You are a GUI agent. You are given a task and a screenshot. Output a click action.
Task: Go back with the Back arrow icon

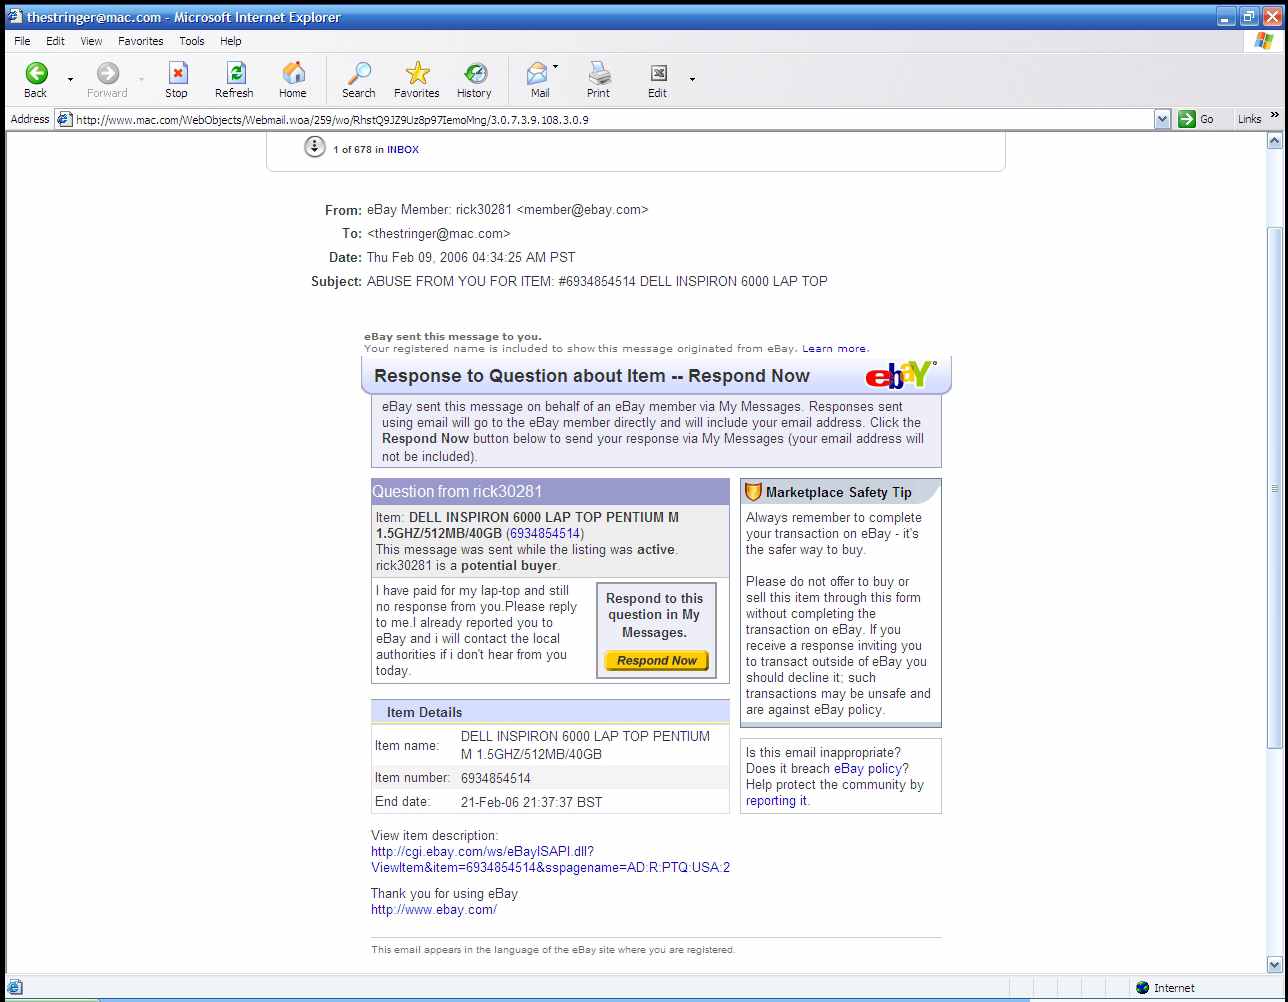[x=36, y=73]
